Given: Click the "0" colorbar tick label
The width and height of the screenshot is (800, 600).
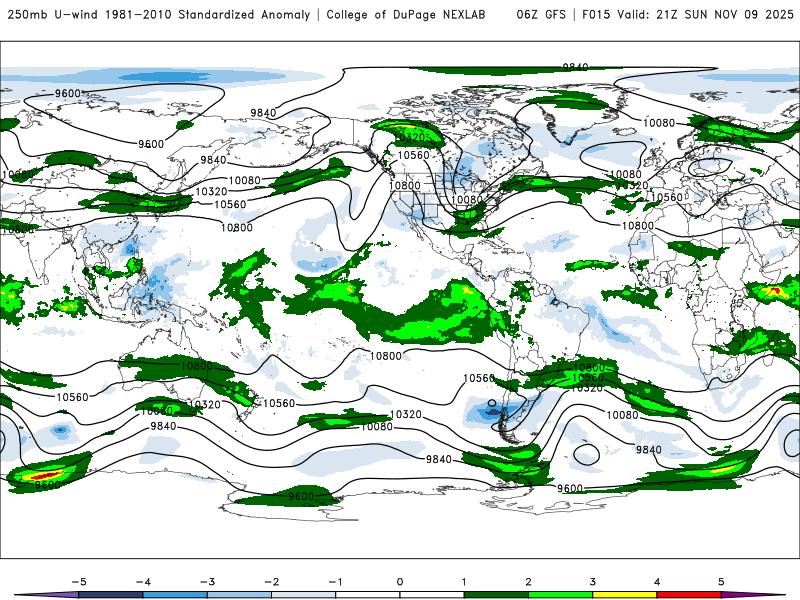Looking at the screenshot, I should click(400, 582).
